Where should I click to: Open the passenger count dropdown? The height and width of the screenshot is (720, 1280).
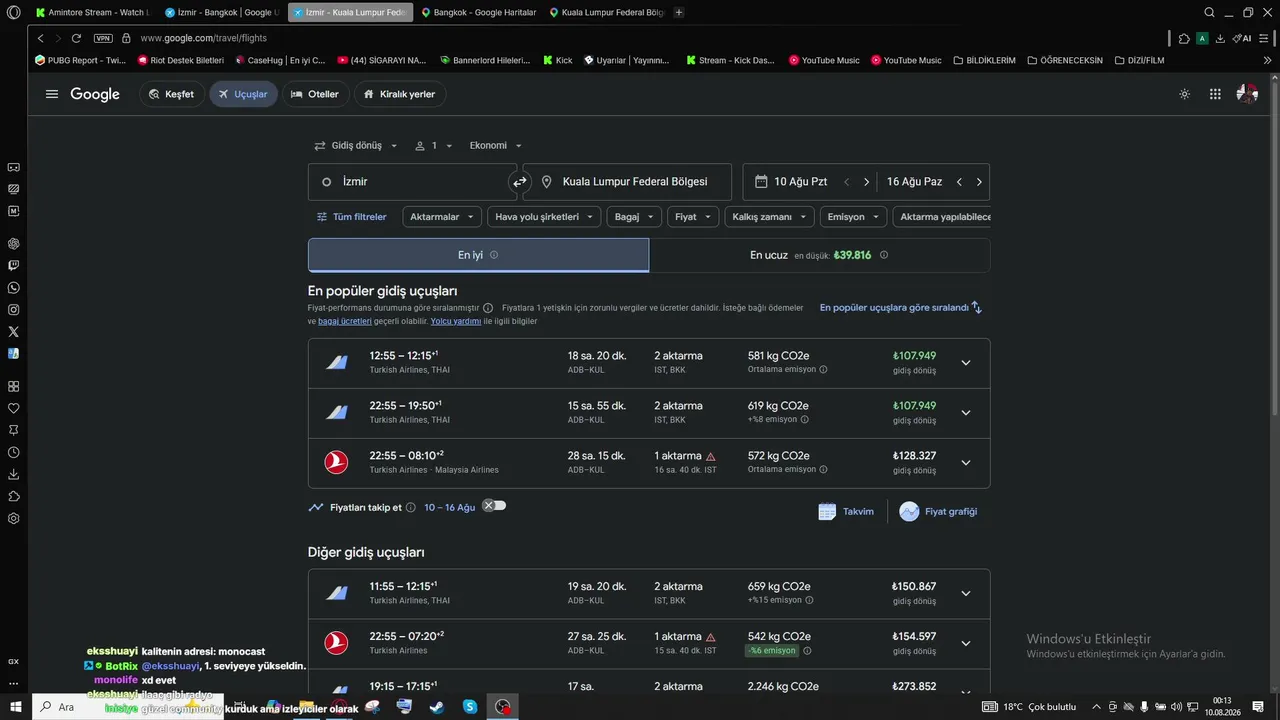point(434,146)
